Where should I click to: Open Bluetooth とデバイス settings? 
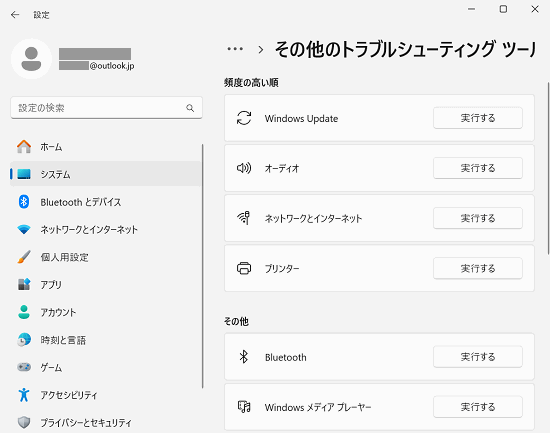[106, 202]
